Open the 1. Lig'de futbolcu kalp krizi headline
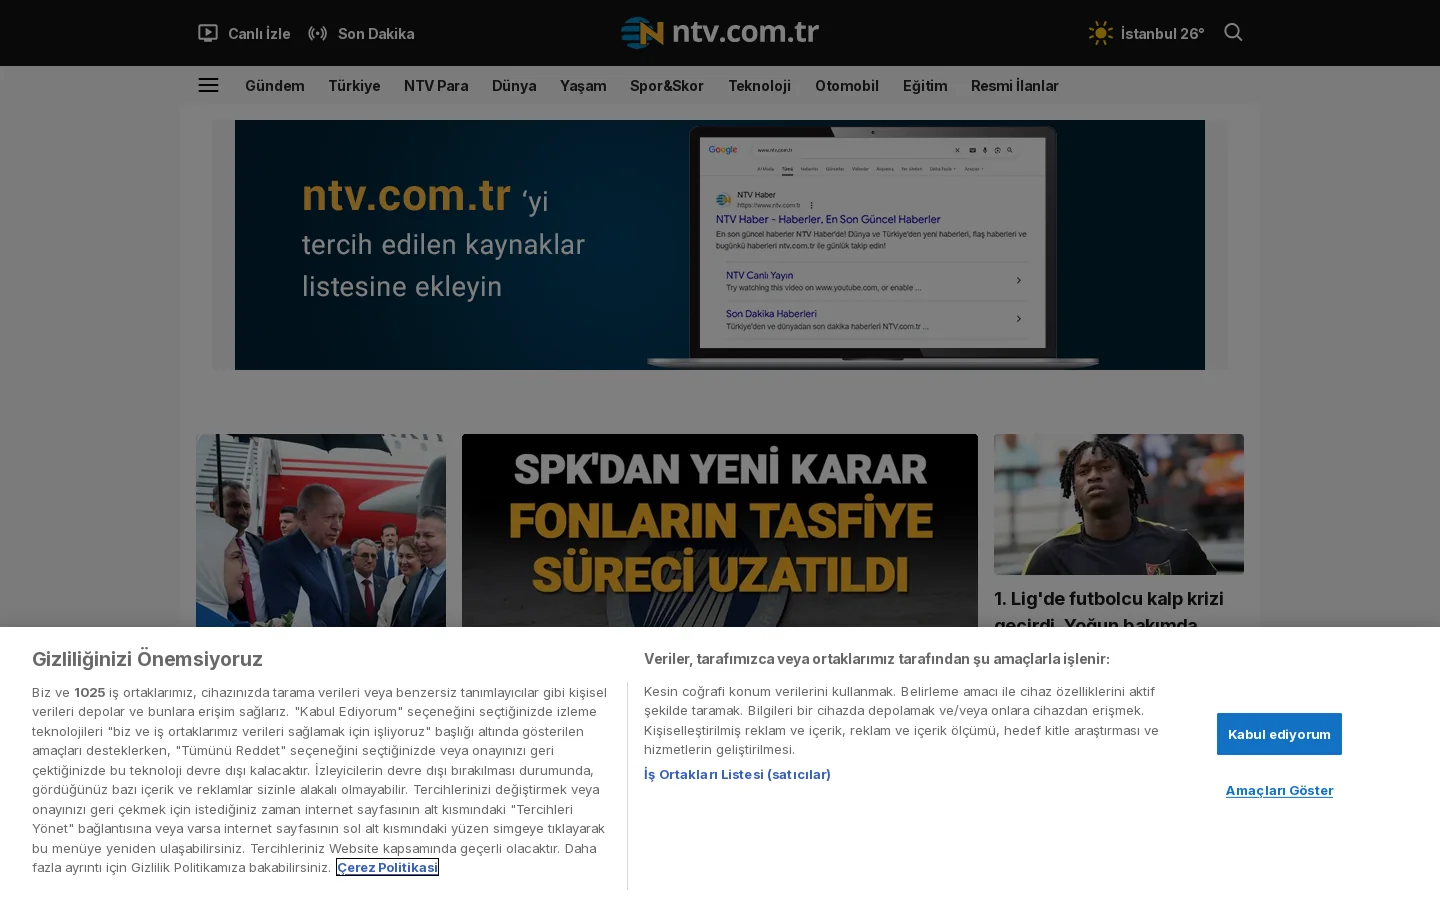This screenshot has height=900, width=1440. [1109, 608]
